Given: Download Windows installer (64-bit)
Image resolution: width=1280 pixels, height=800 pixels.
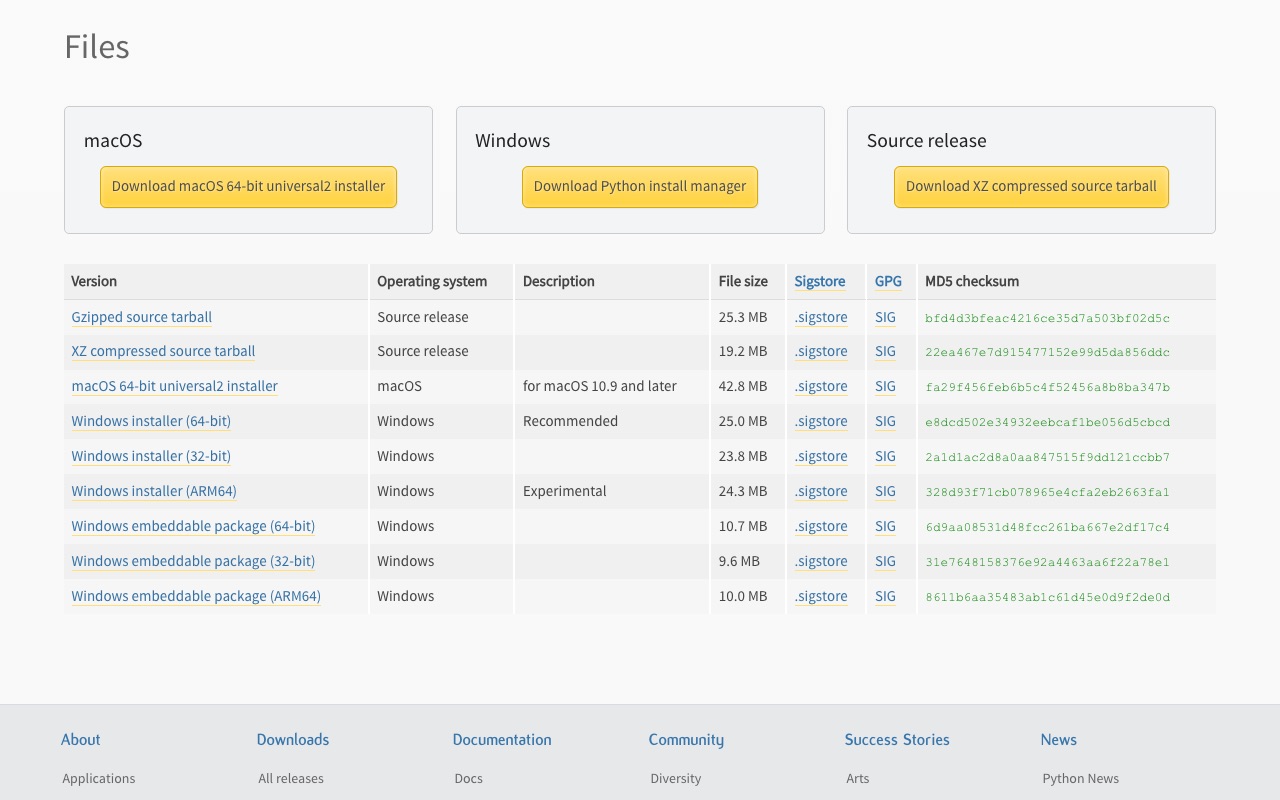Looking at the screenshot, I should [151, 421].
